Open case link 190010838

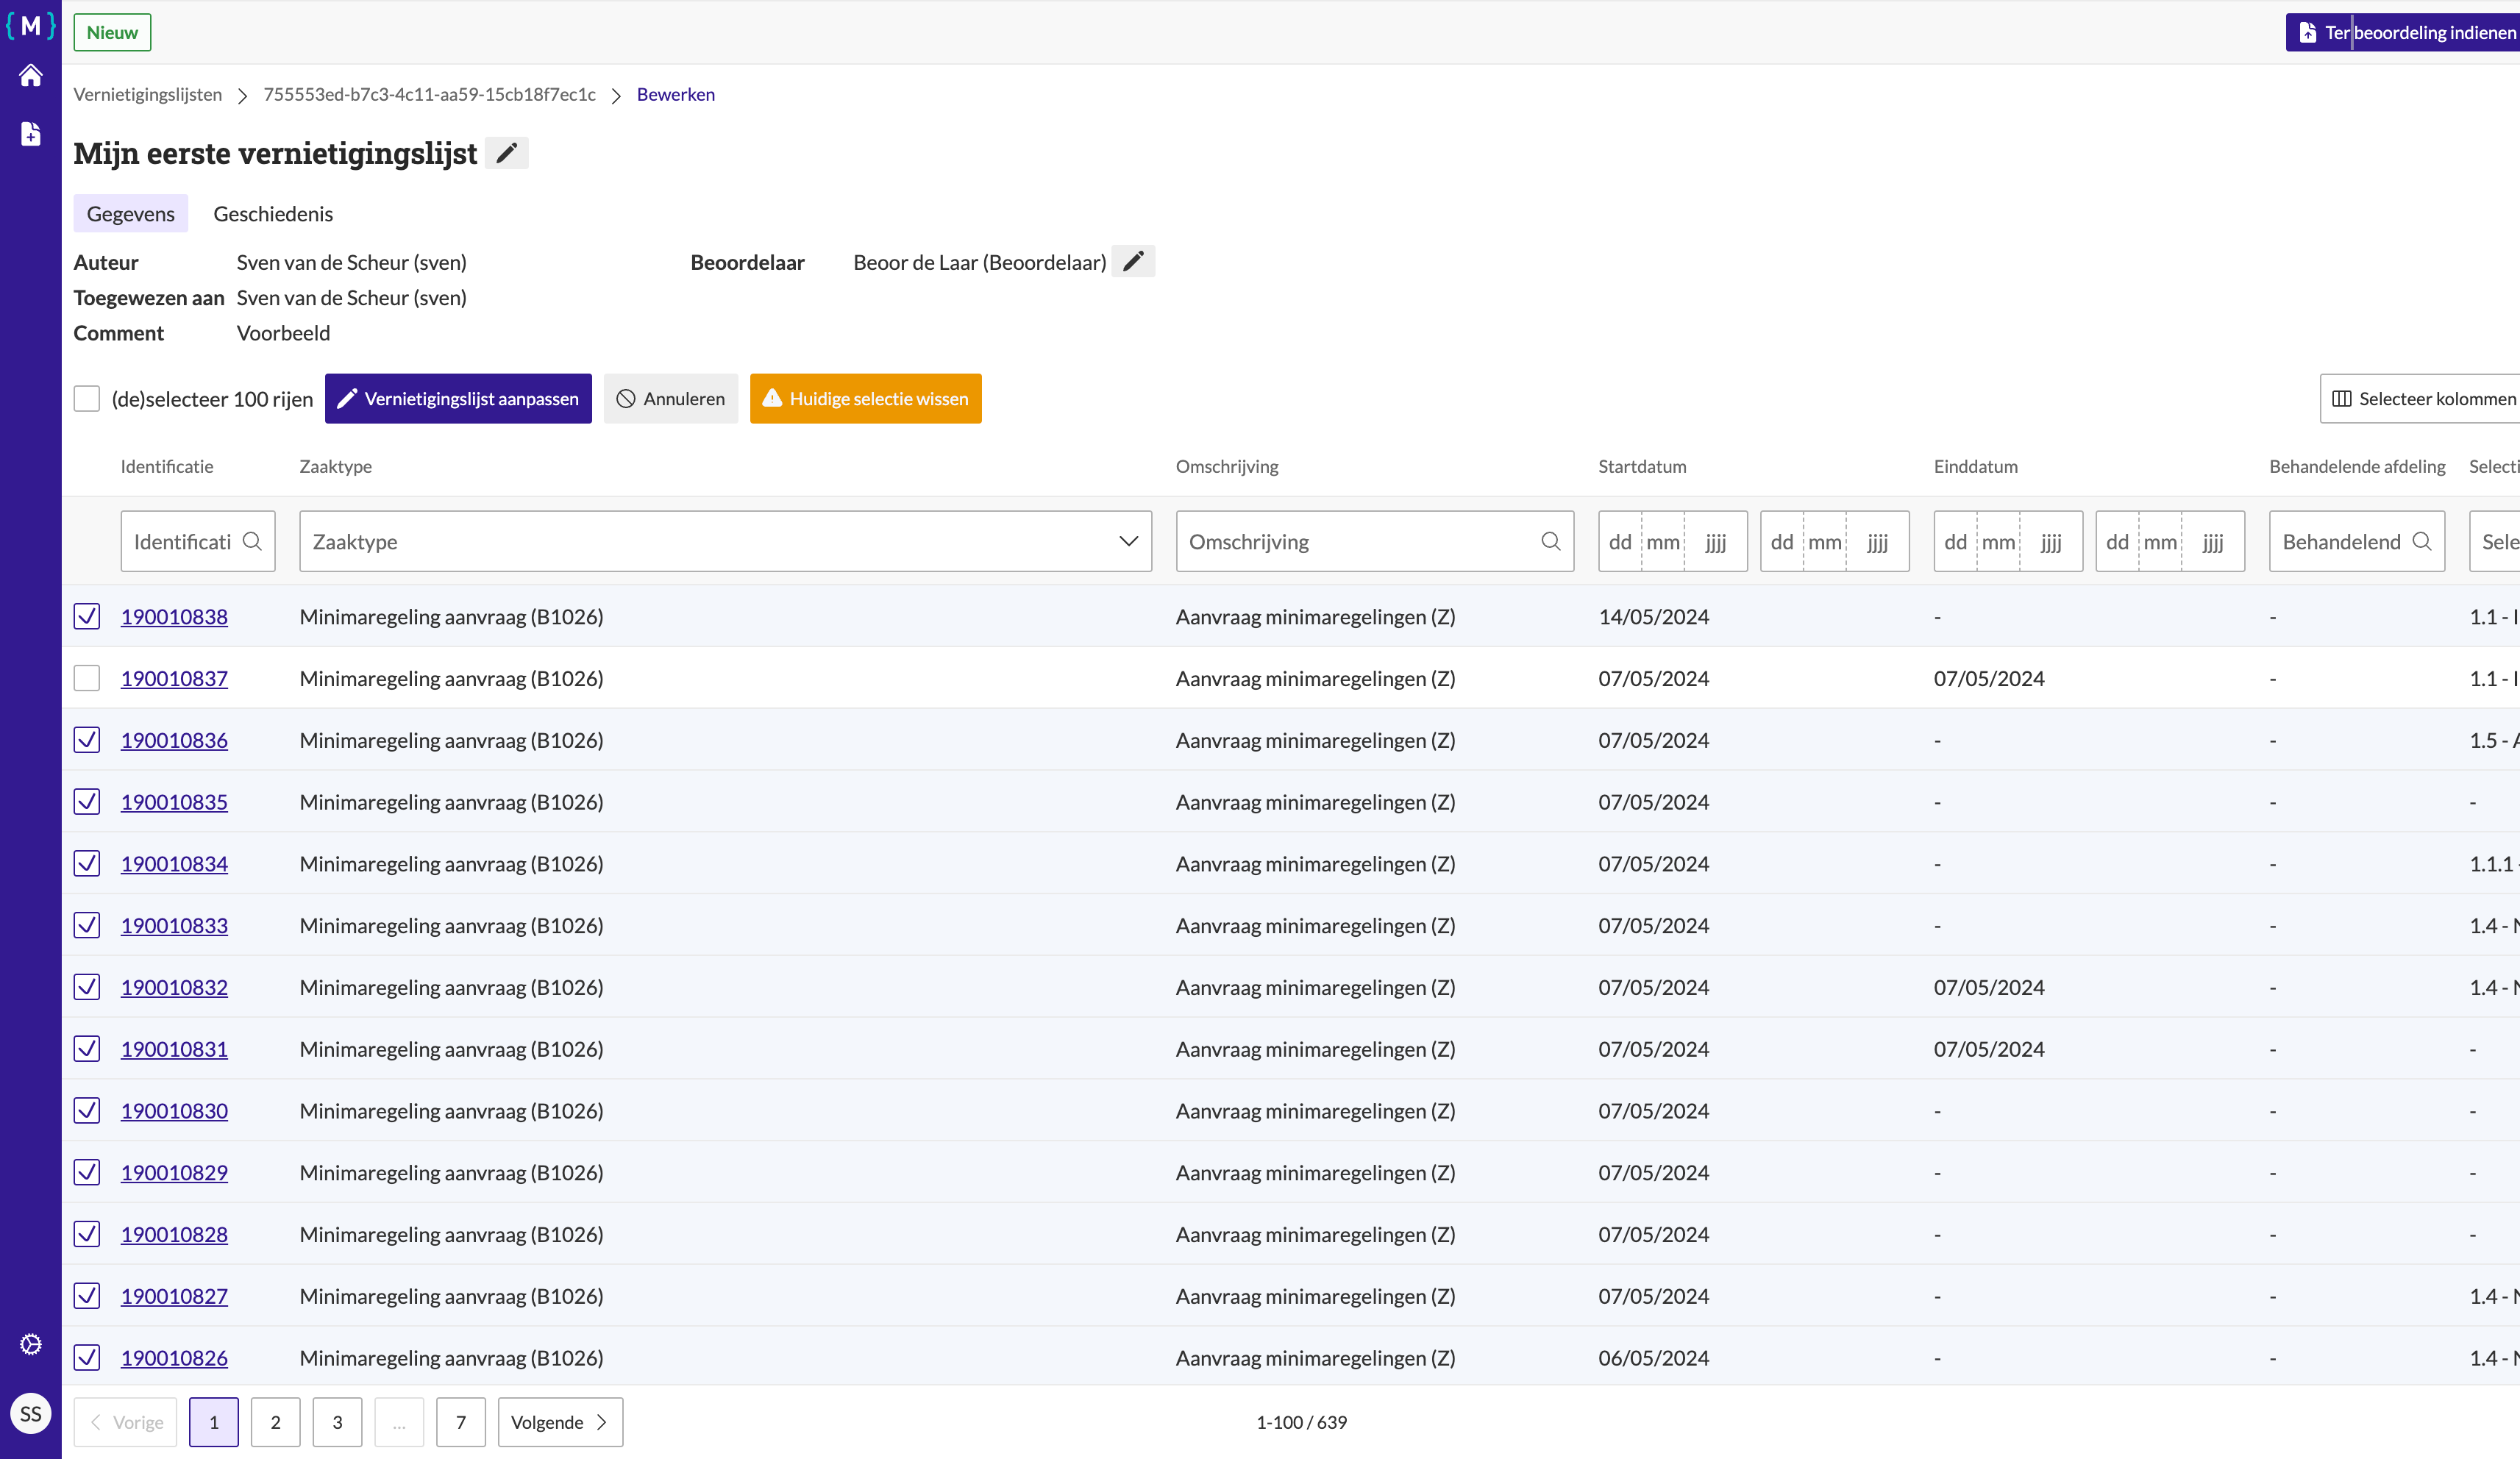pos(174,616)
